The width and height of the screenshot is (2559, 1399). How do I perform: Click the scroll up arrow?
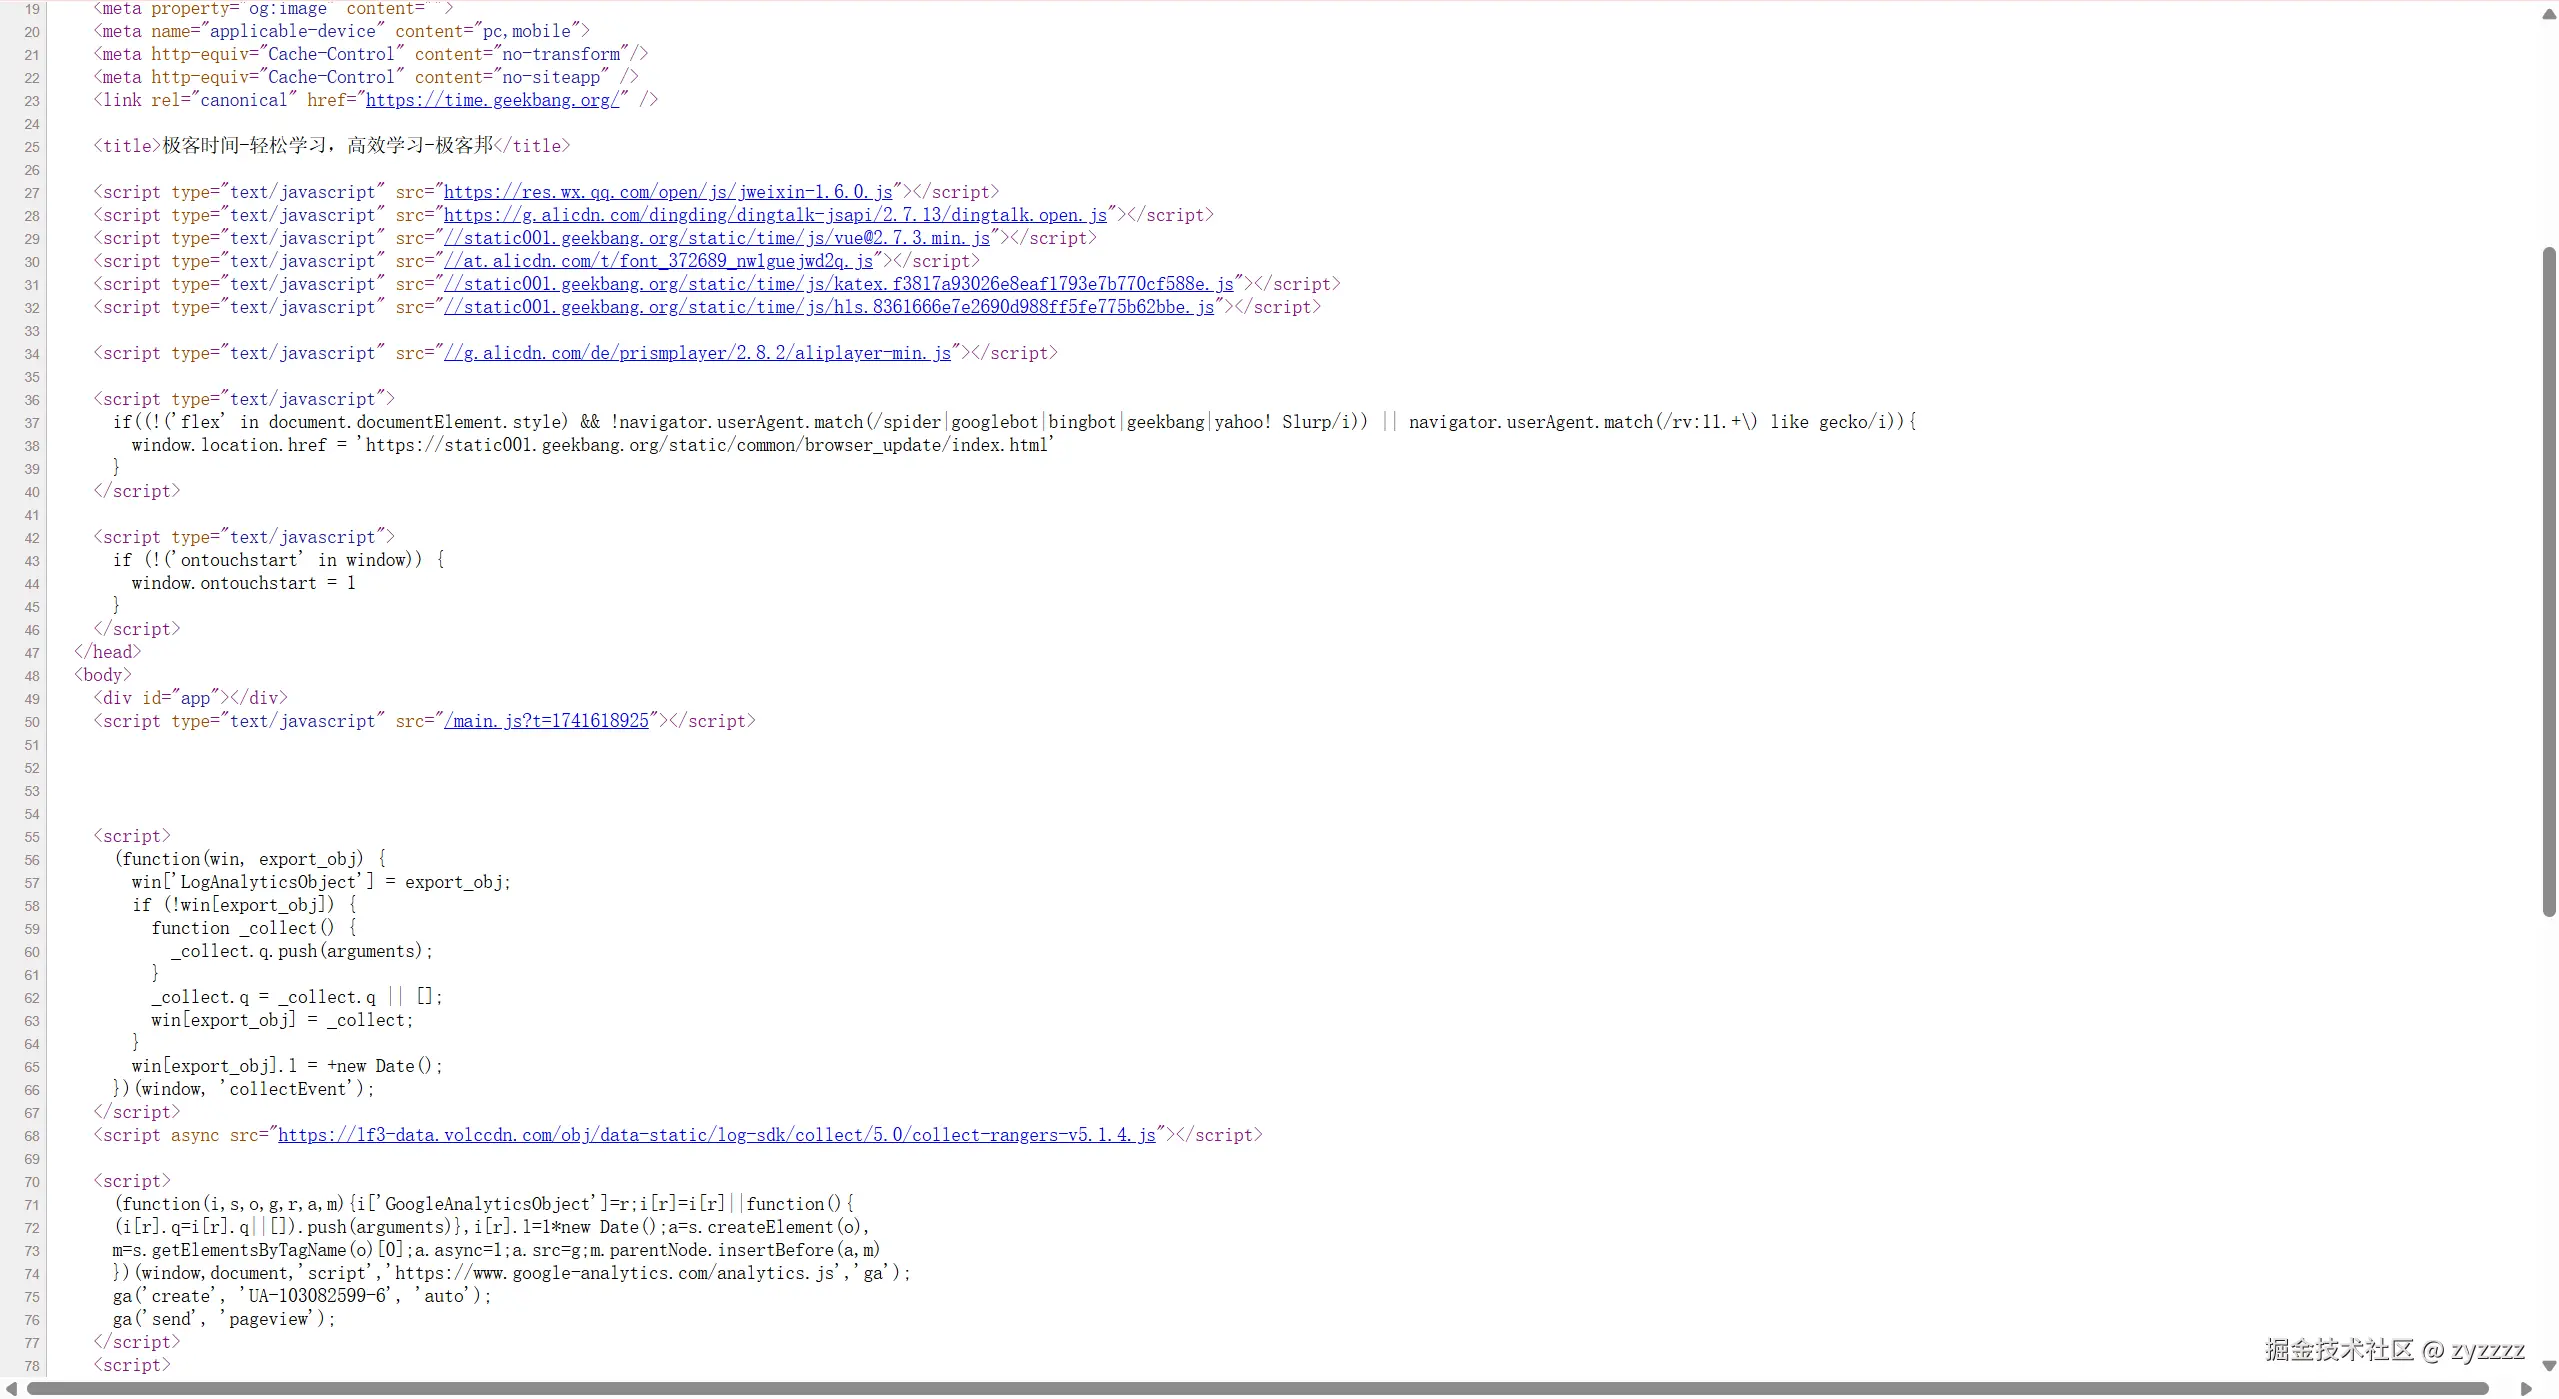(2549, 14)
